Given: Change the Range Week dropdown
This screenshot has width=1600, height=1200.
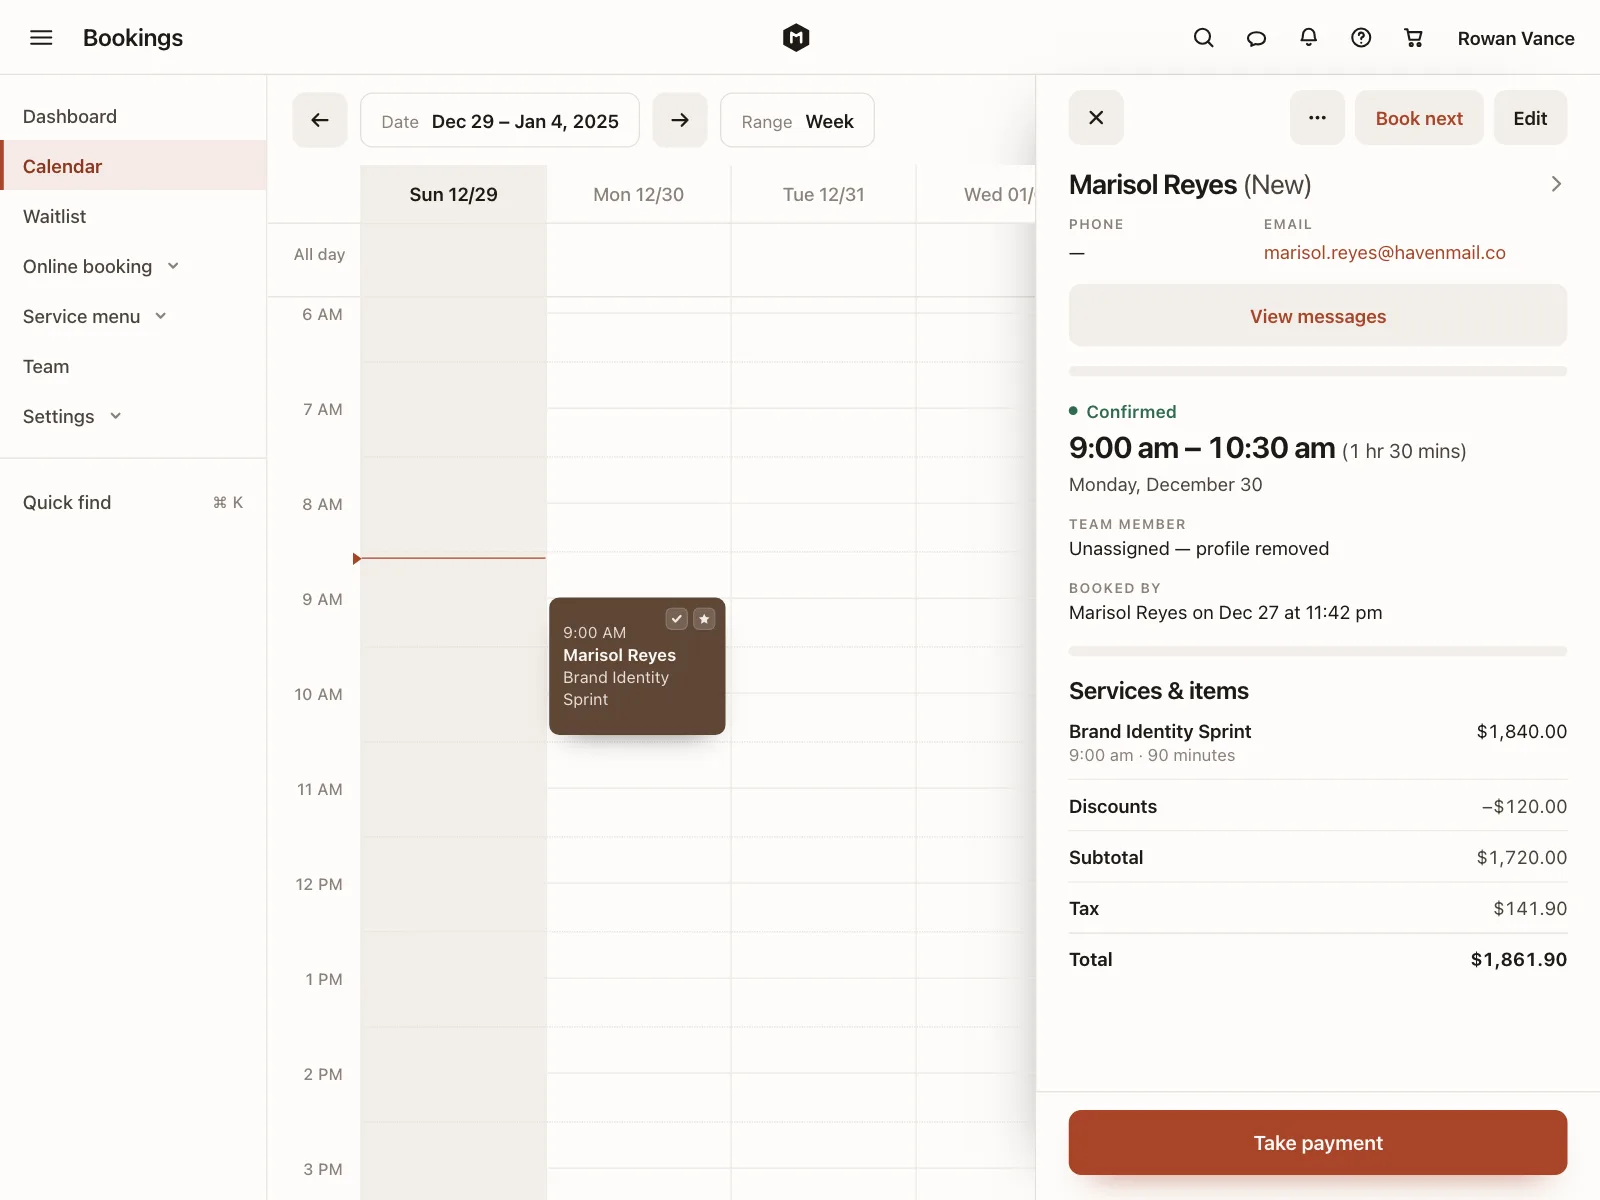Looking at the screenshot, I should (x=797, y=120).
